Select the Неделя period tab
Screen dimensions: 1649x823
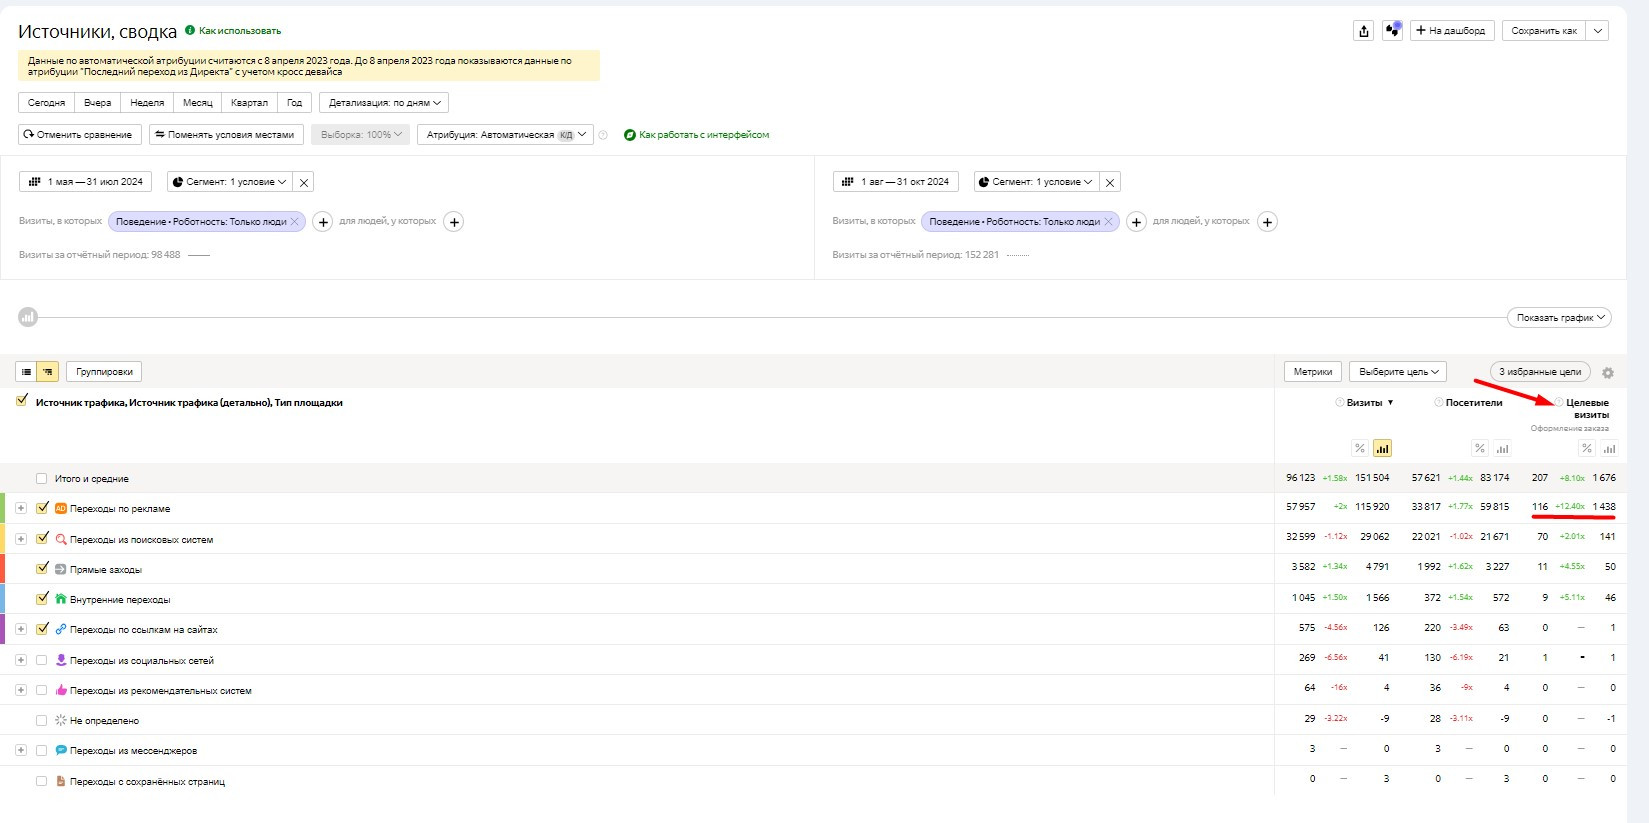pos(147,103)
